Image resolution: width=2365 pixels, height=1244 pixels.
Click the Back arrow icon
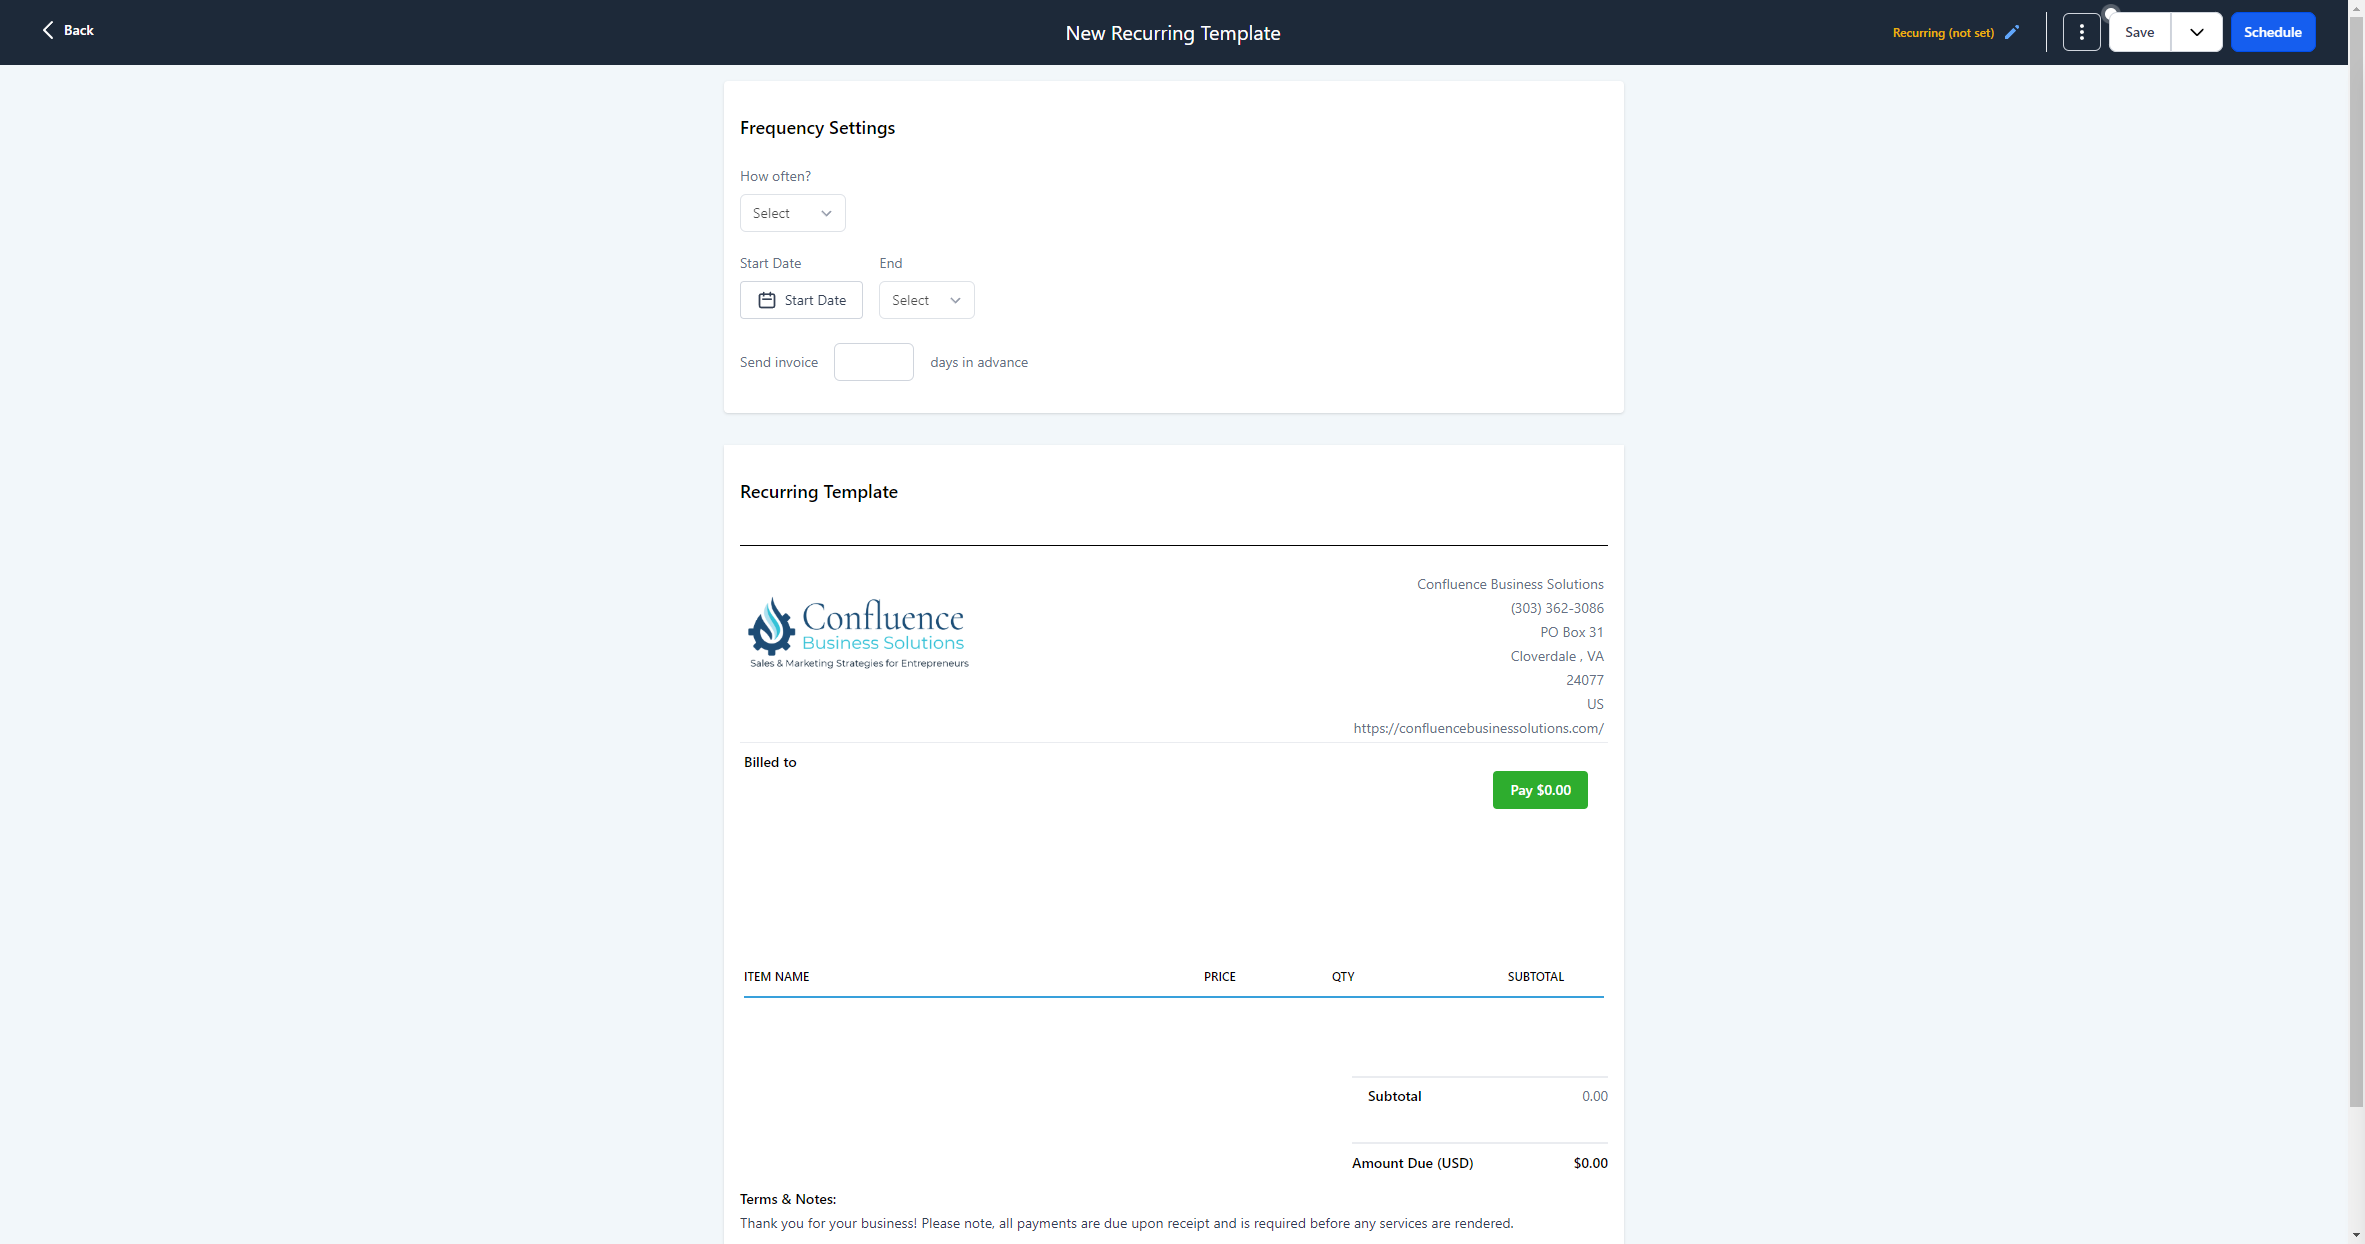point(47,30)
